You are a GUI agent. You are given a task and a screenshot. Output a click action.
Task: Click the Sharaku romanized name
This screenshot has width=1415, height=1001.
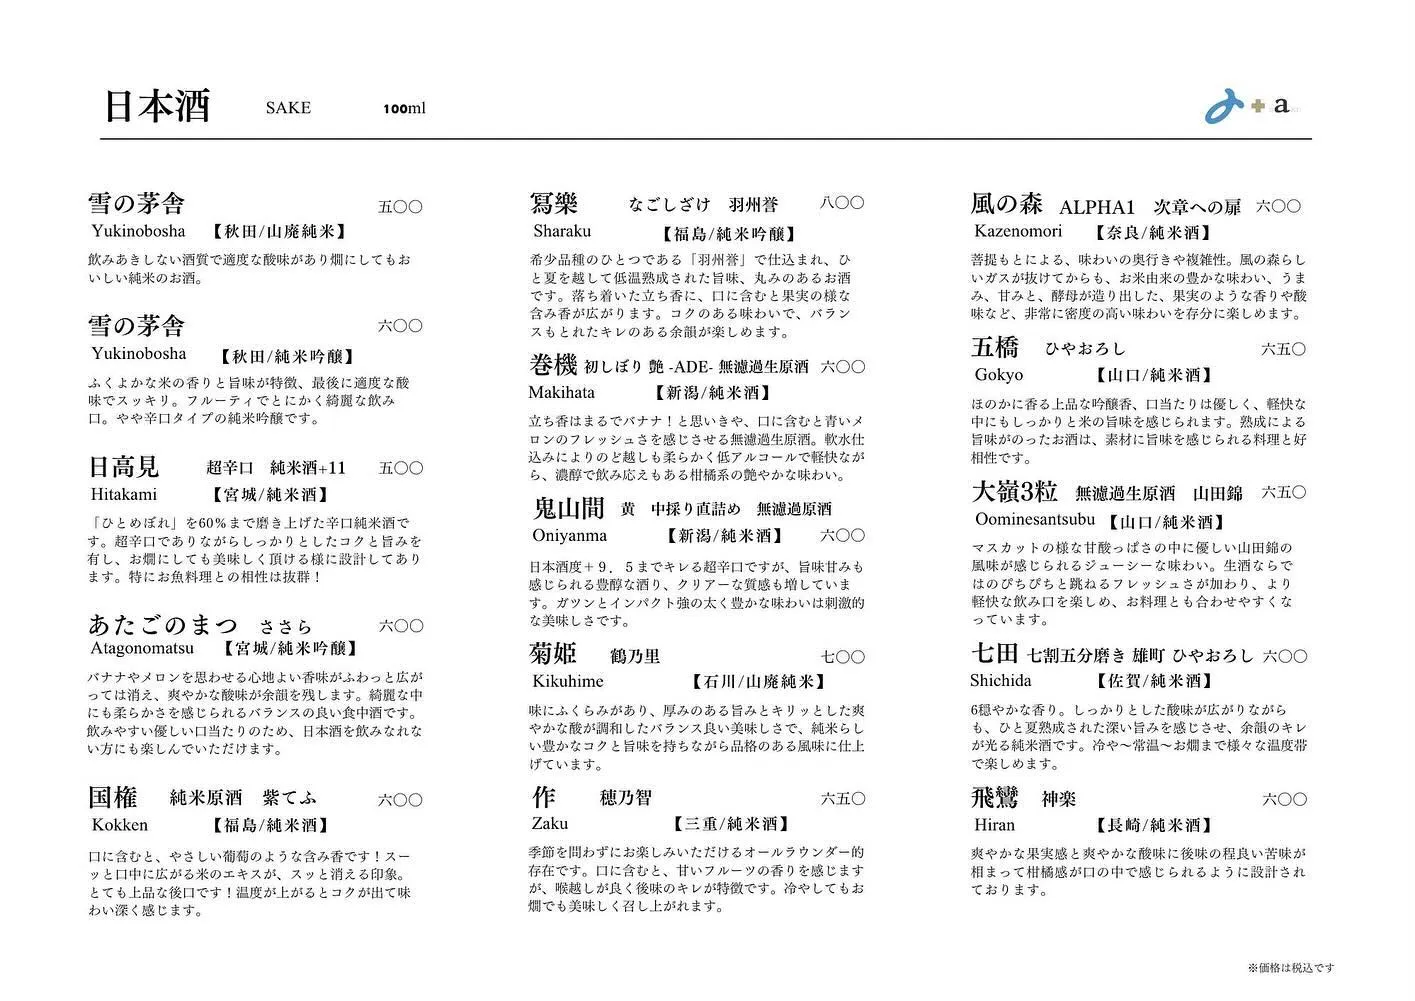(x=562, y=231)
